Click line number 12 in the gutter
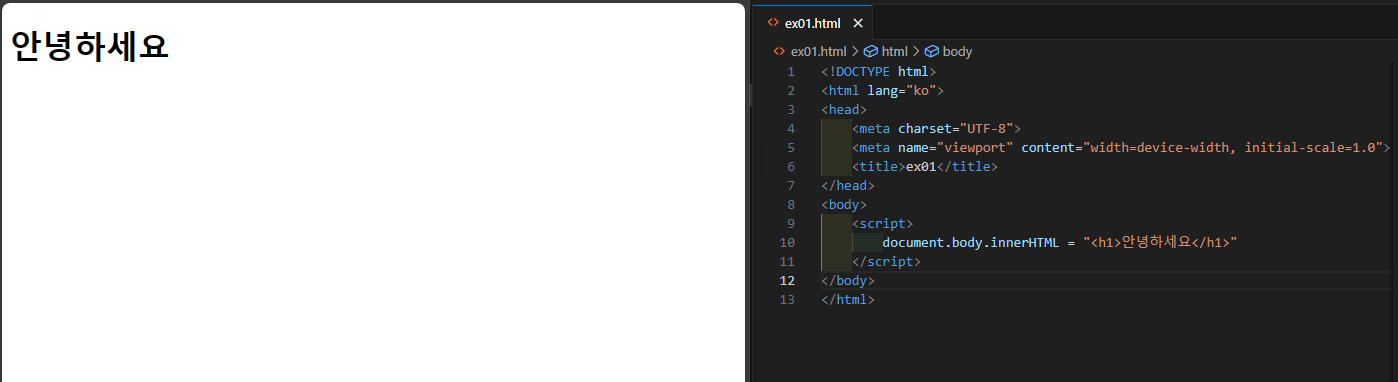This screenshot has width=1398, height=382. click(788, 281)
